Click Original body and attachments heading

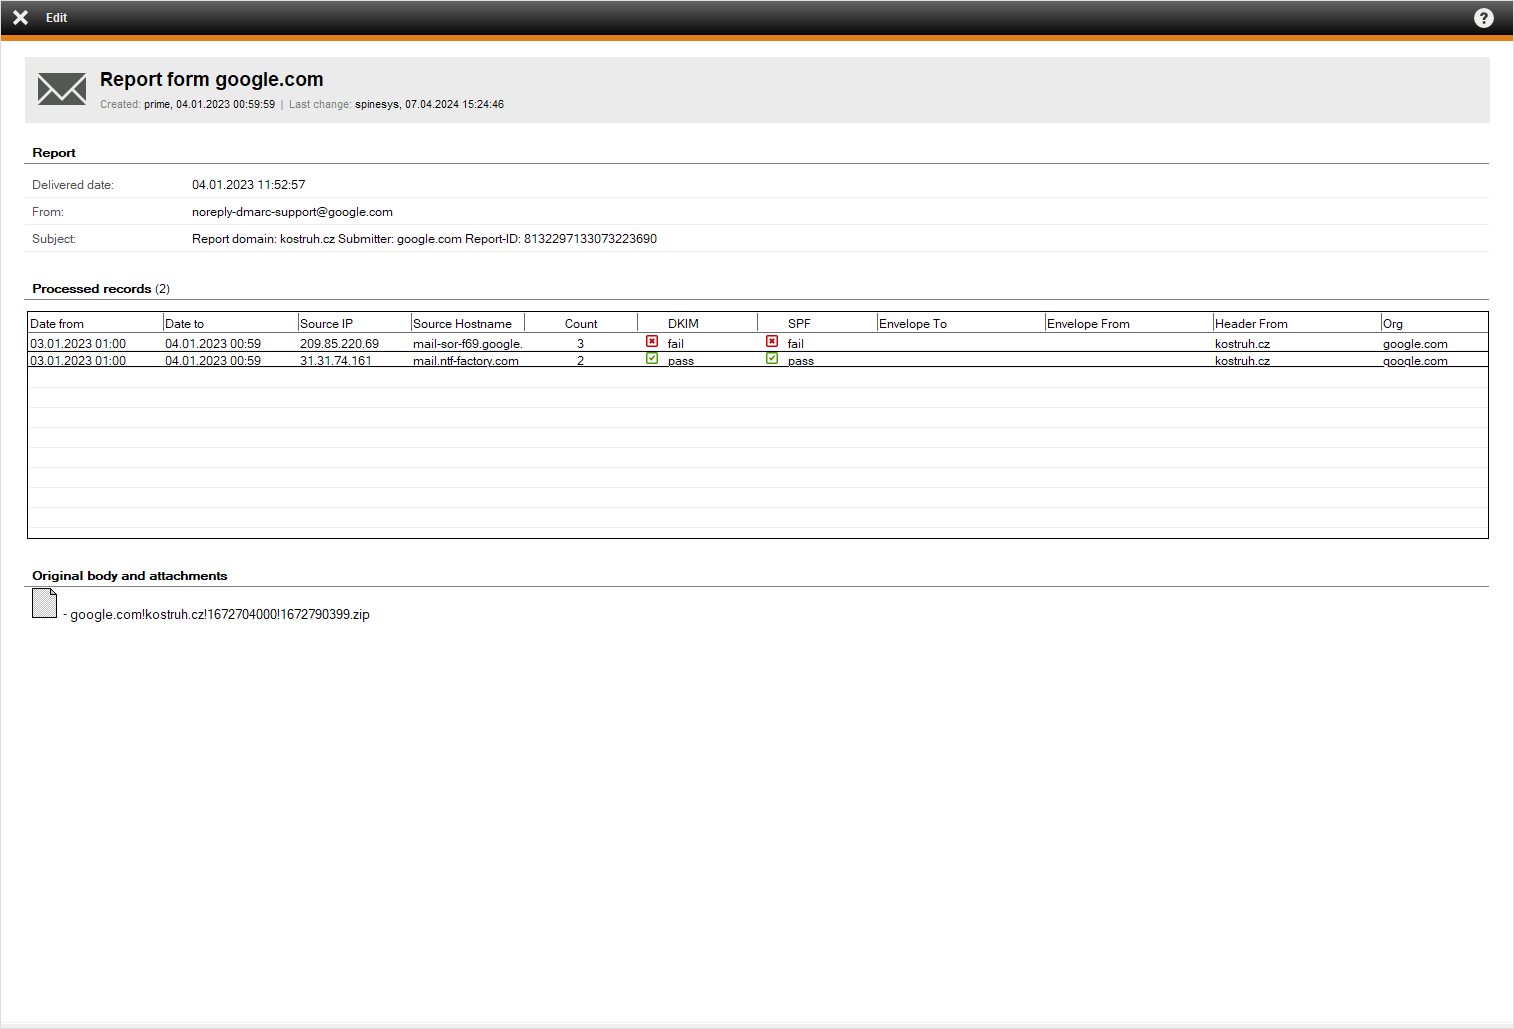pyautogui.click(x=130, y=576)
